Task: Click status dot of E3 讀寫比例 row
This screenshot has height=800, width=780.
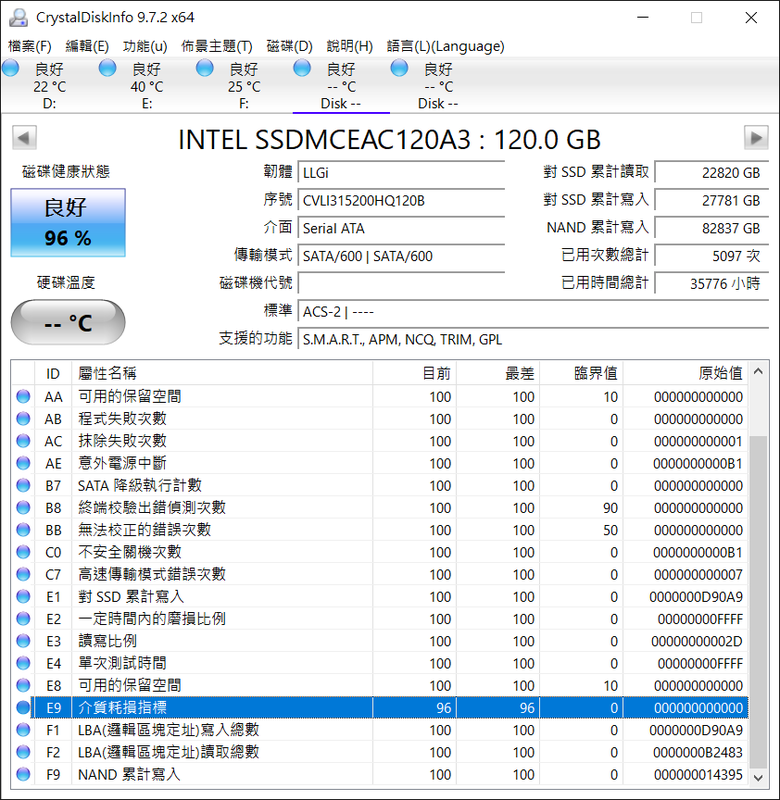Action: tap(23, 641)
